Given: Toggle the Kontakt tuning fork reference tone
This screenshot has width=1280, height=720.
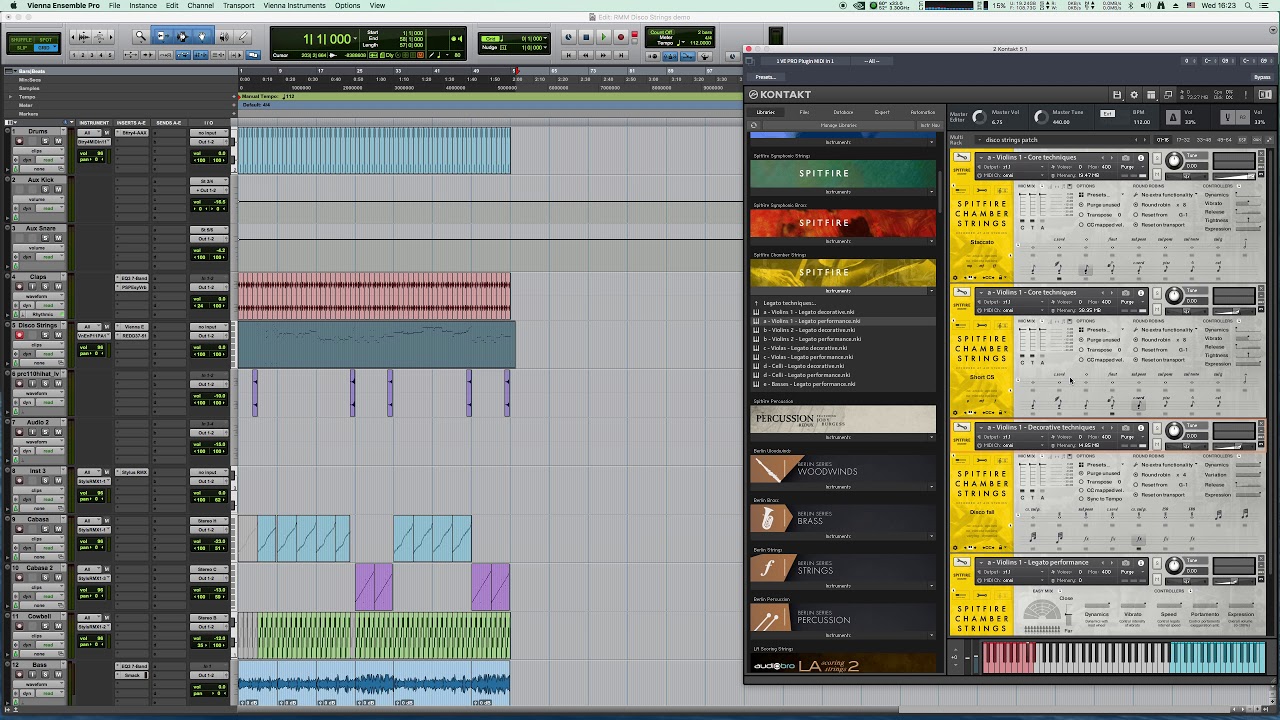Looking at the screenshot, I should click(1227, 117).
